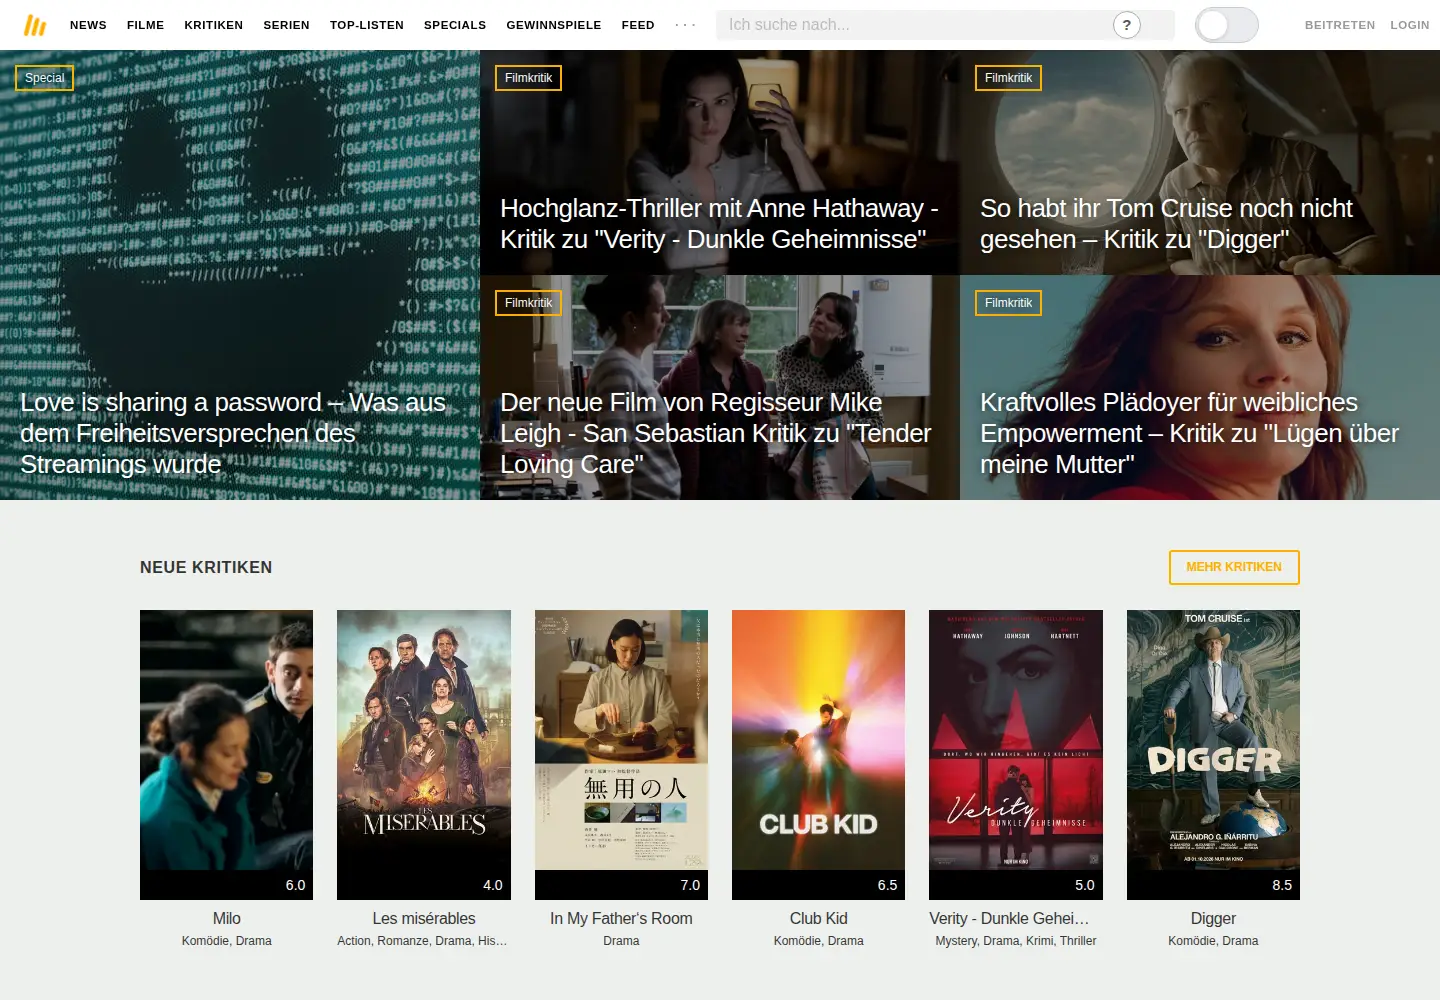This screenshot has width=1440, height=1000.
Task: Click Filmkritik tag on Tender Loving Care
Action: 528,303
